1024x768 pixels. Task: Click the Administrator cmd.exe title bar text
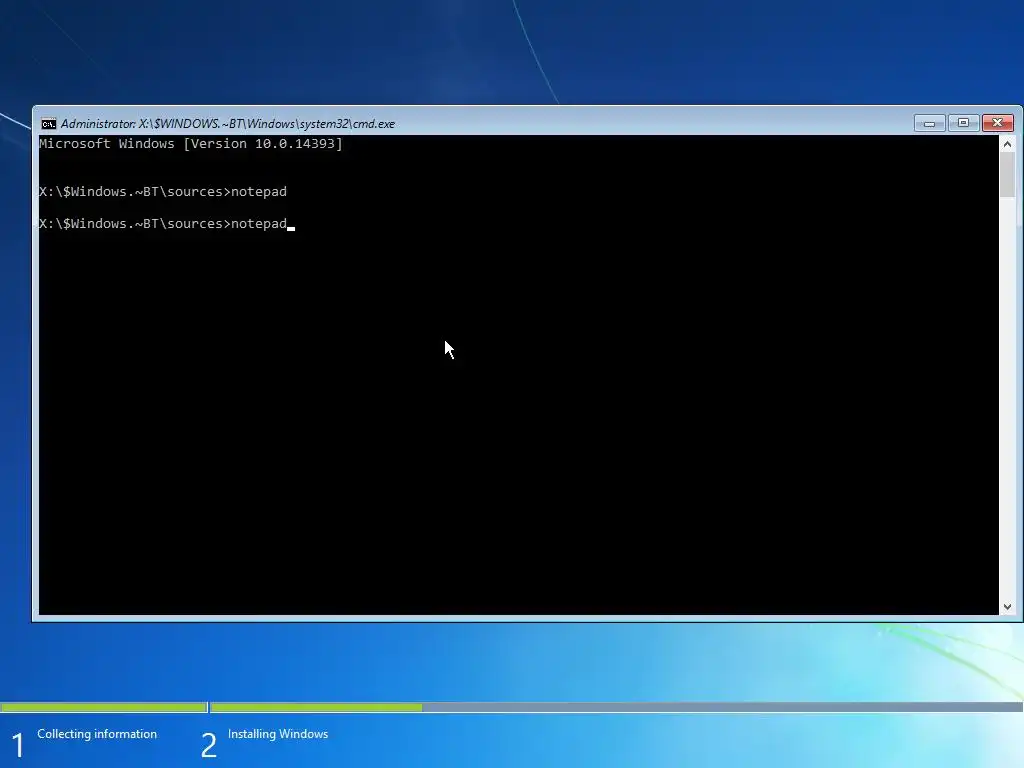point(228,123)
